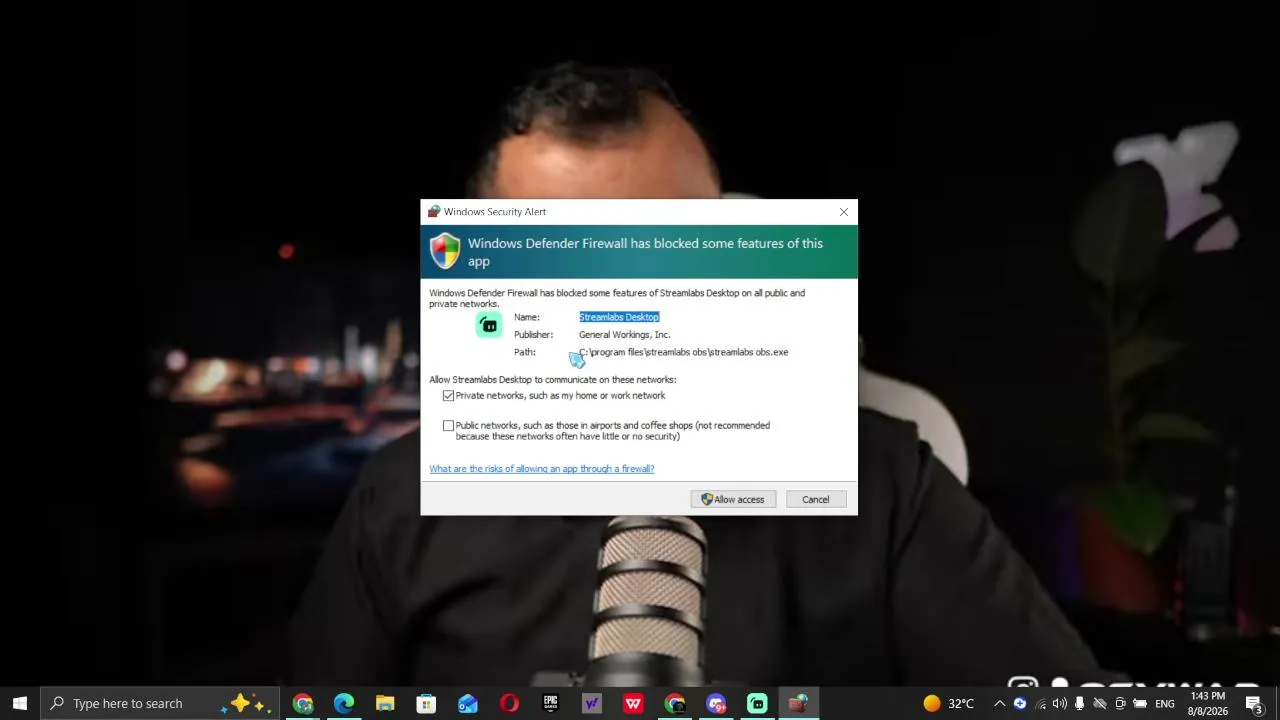Viewport: 1280px width, 720px height.
Task: Show hidden system tray icons
Action: pyautogui.click(x=999, y=703)
